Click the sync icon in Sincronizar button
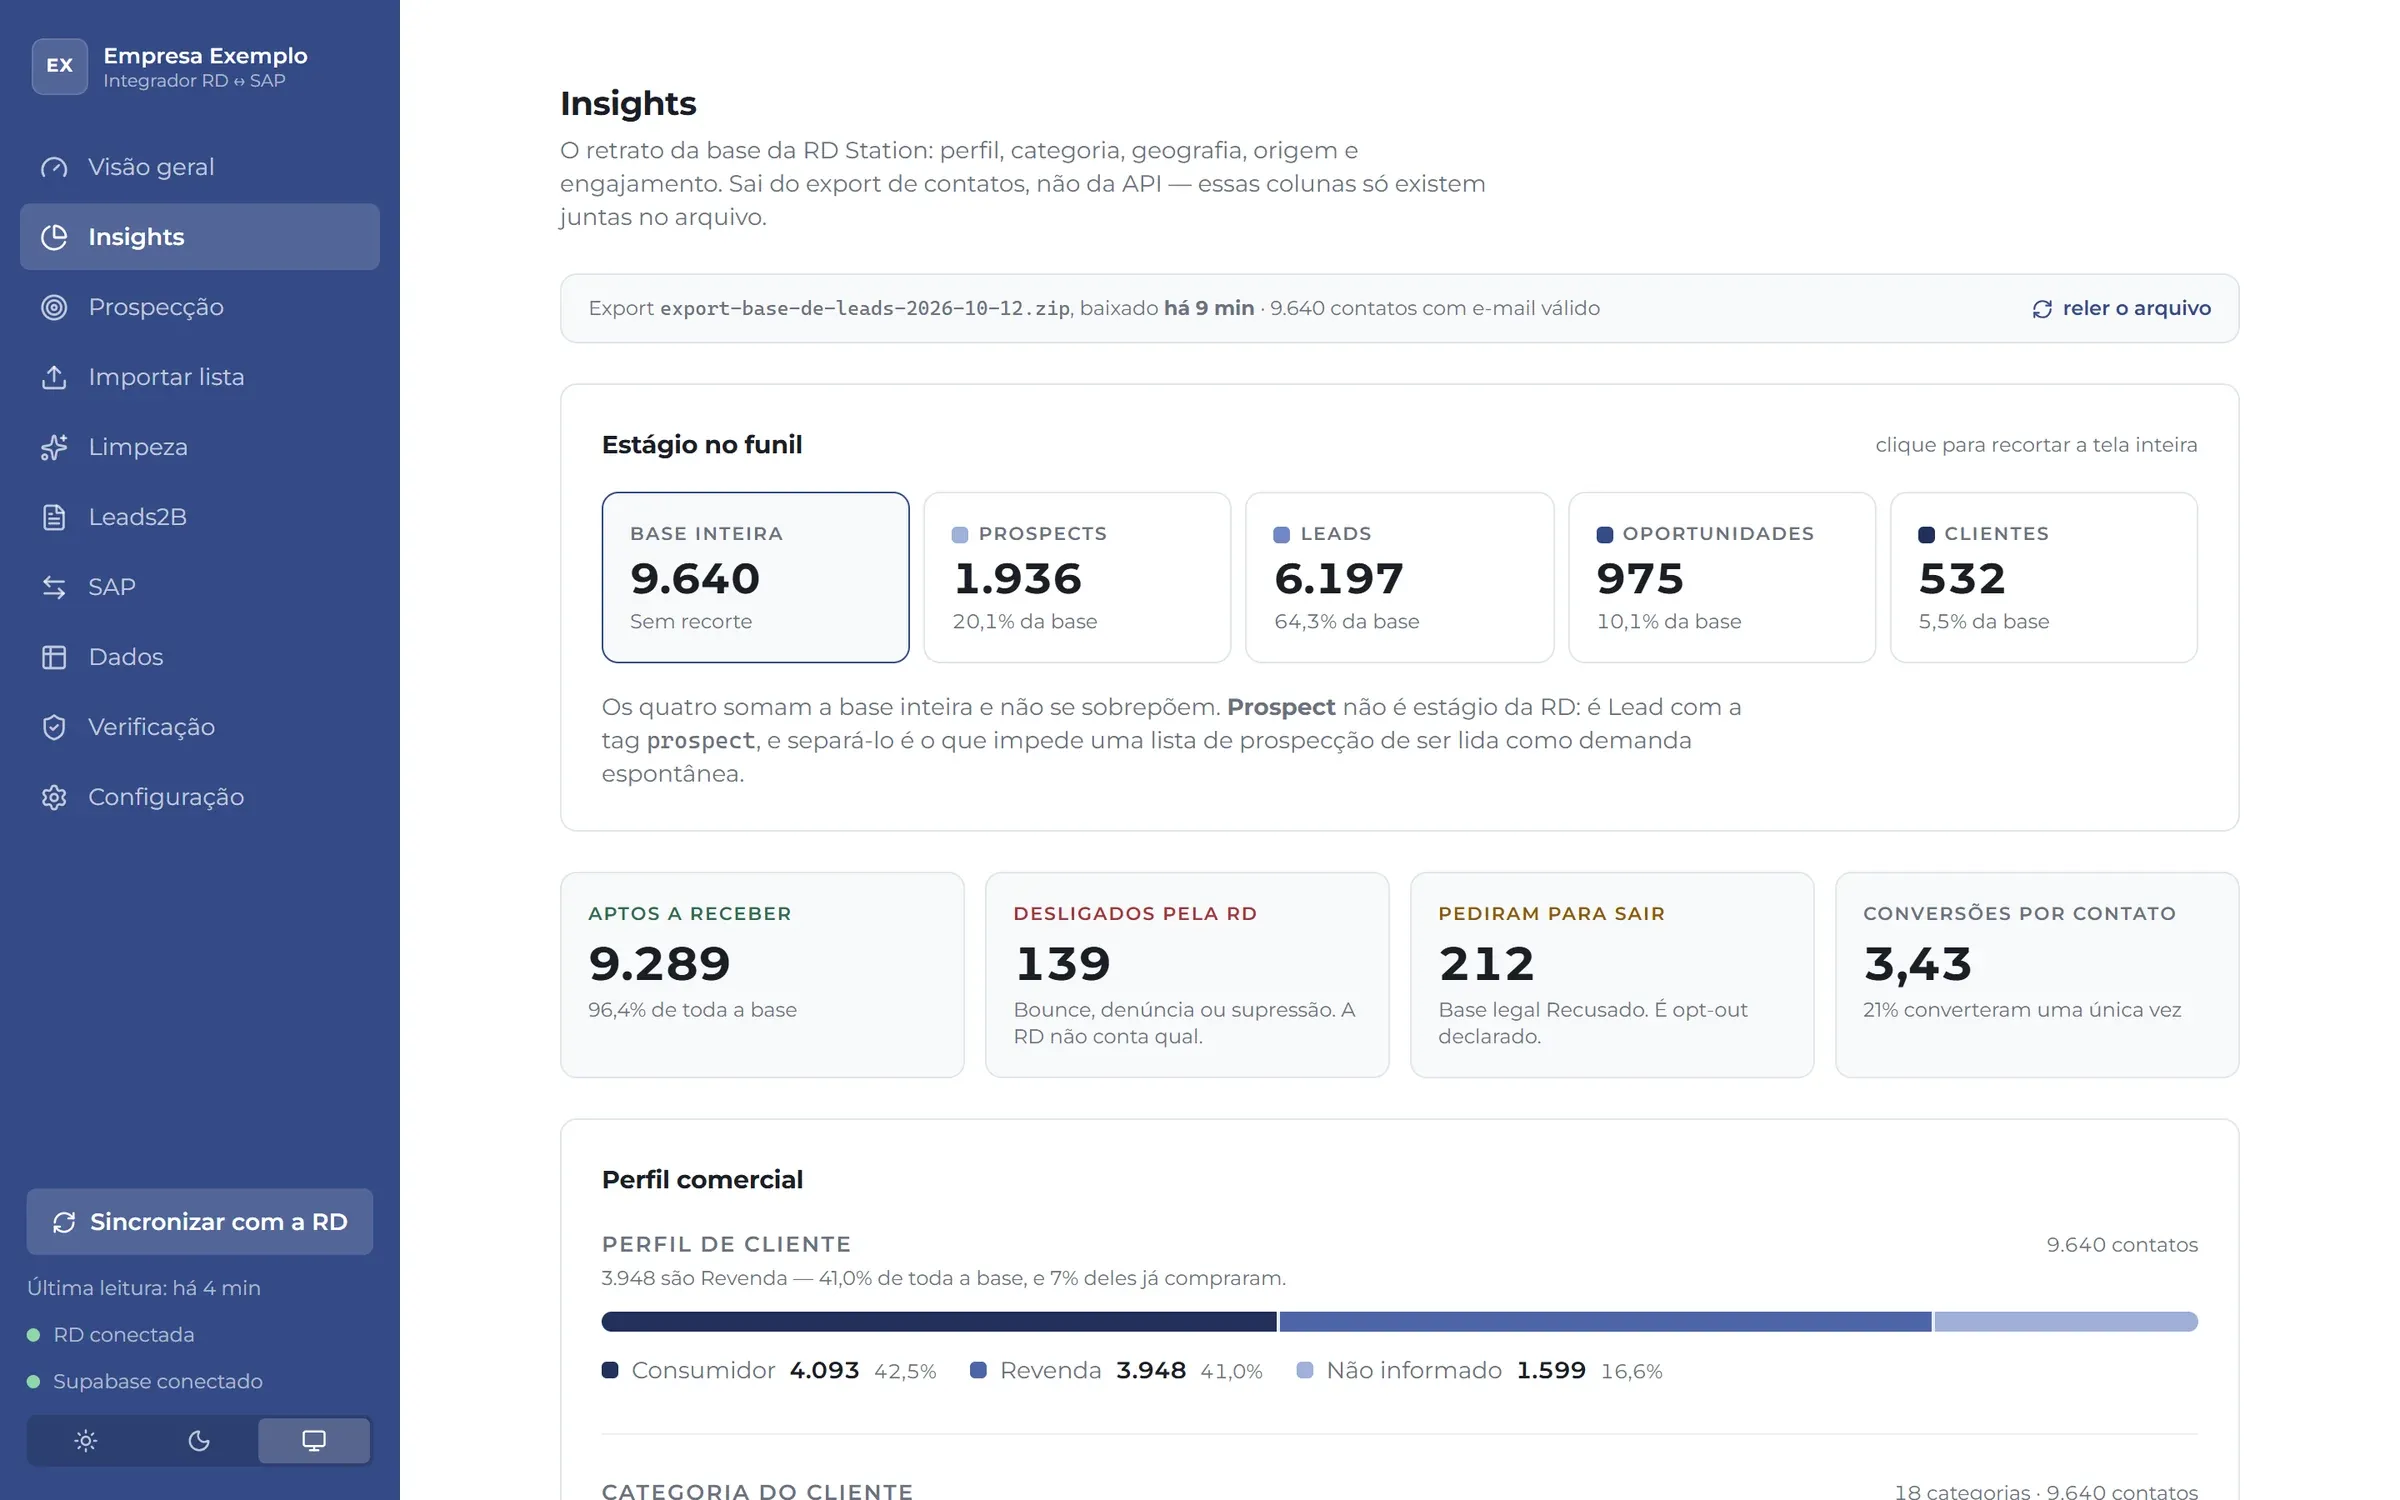 click(64, 1222)
